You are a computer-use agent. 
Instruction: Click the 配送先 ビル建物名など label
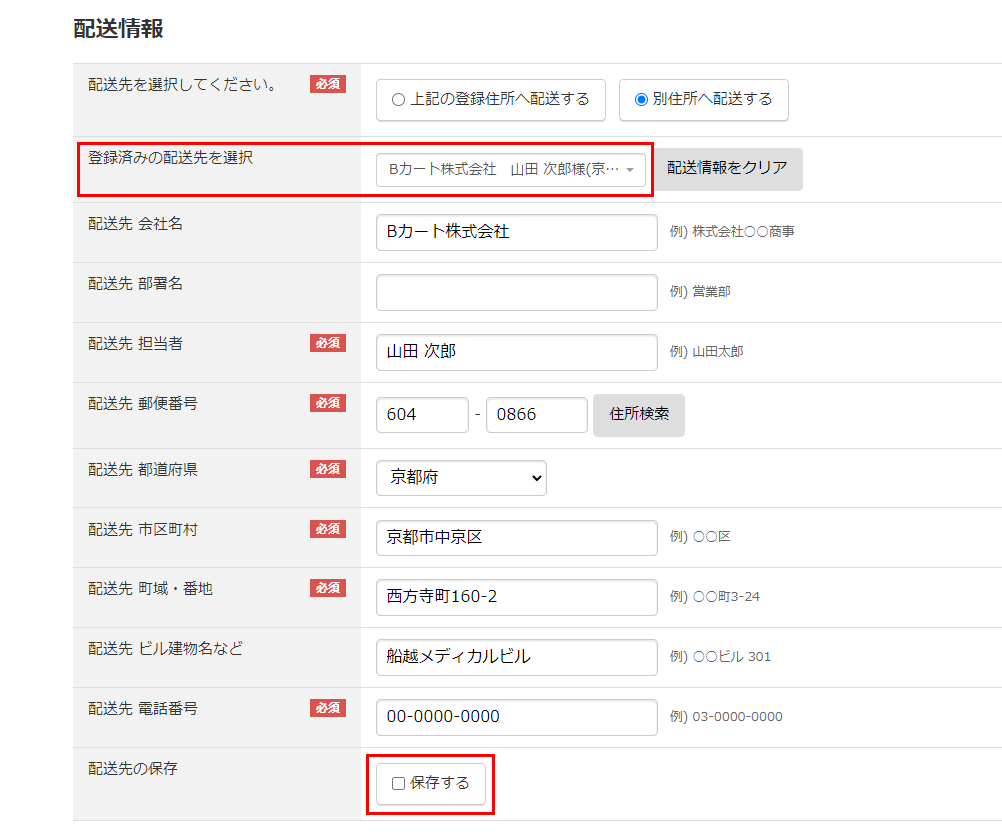click(x=166, y=648)
